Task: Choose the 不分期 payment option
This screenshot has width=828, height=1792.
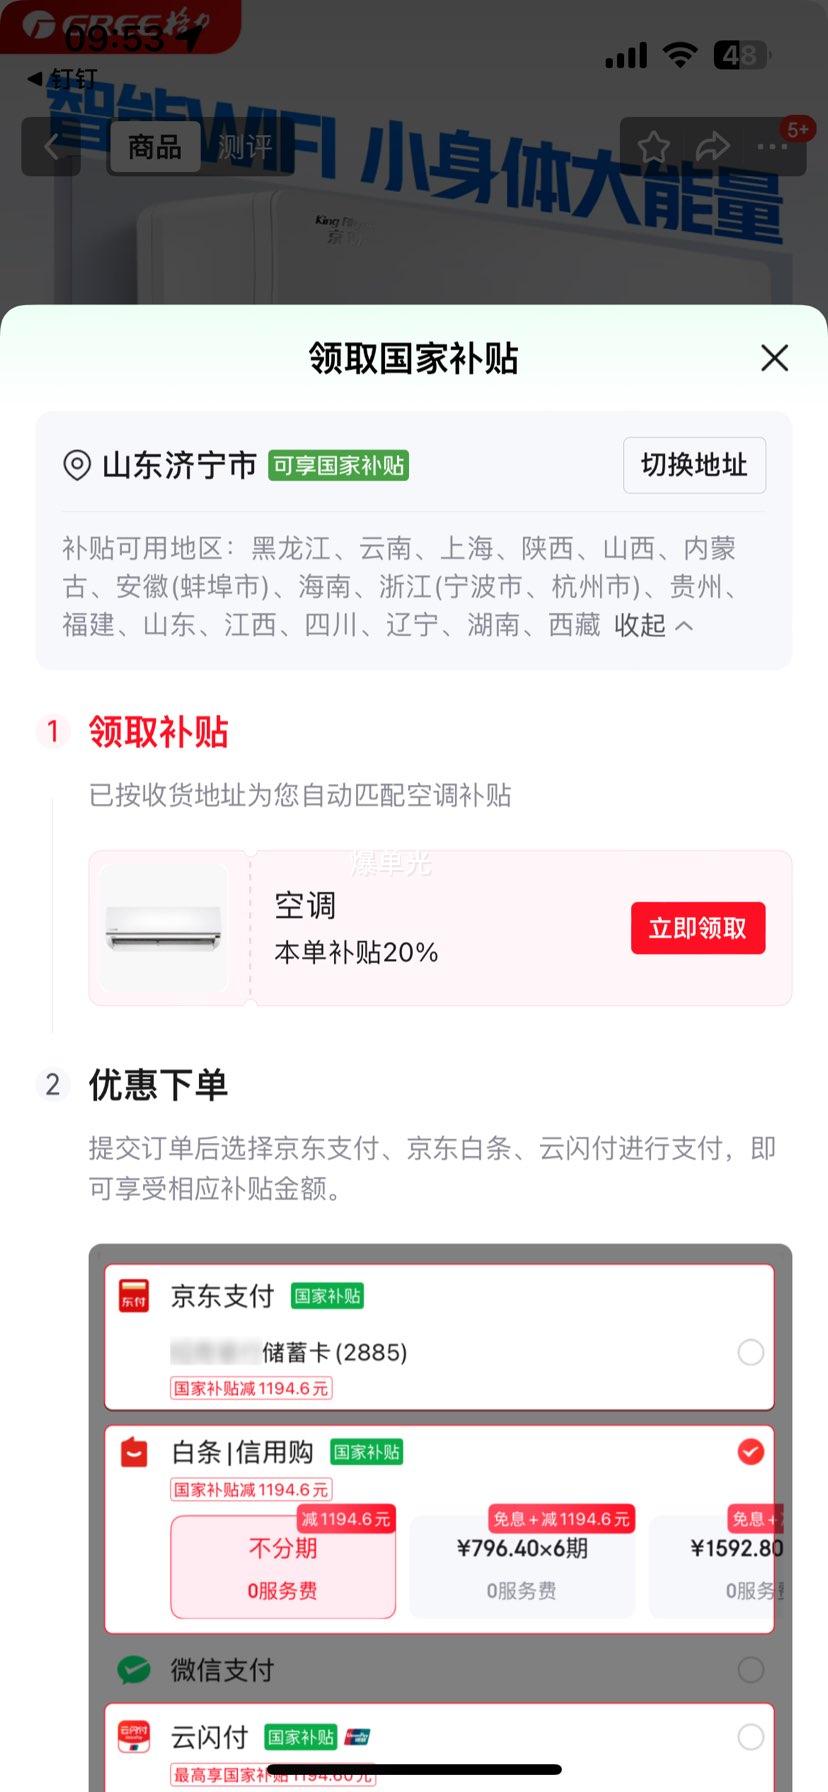Action: 283,1567
